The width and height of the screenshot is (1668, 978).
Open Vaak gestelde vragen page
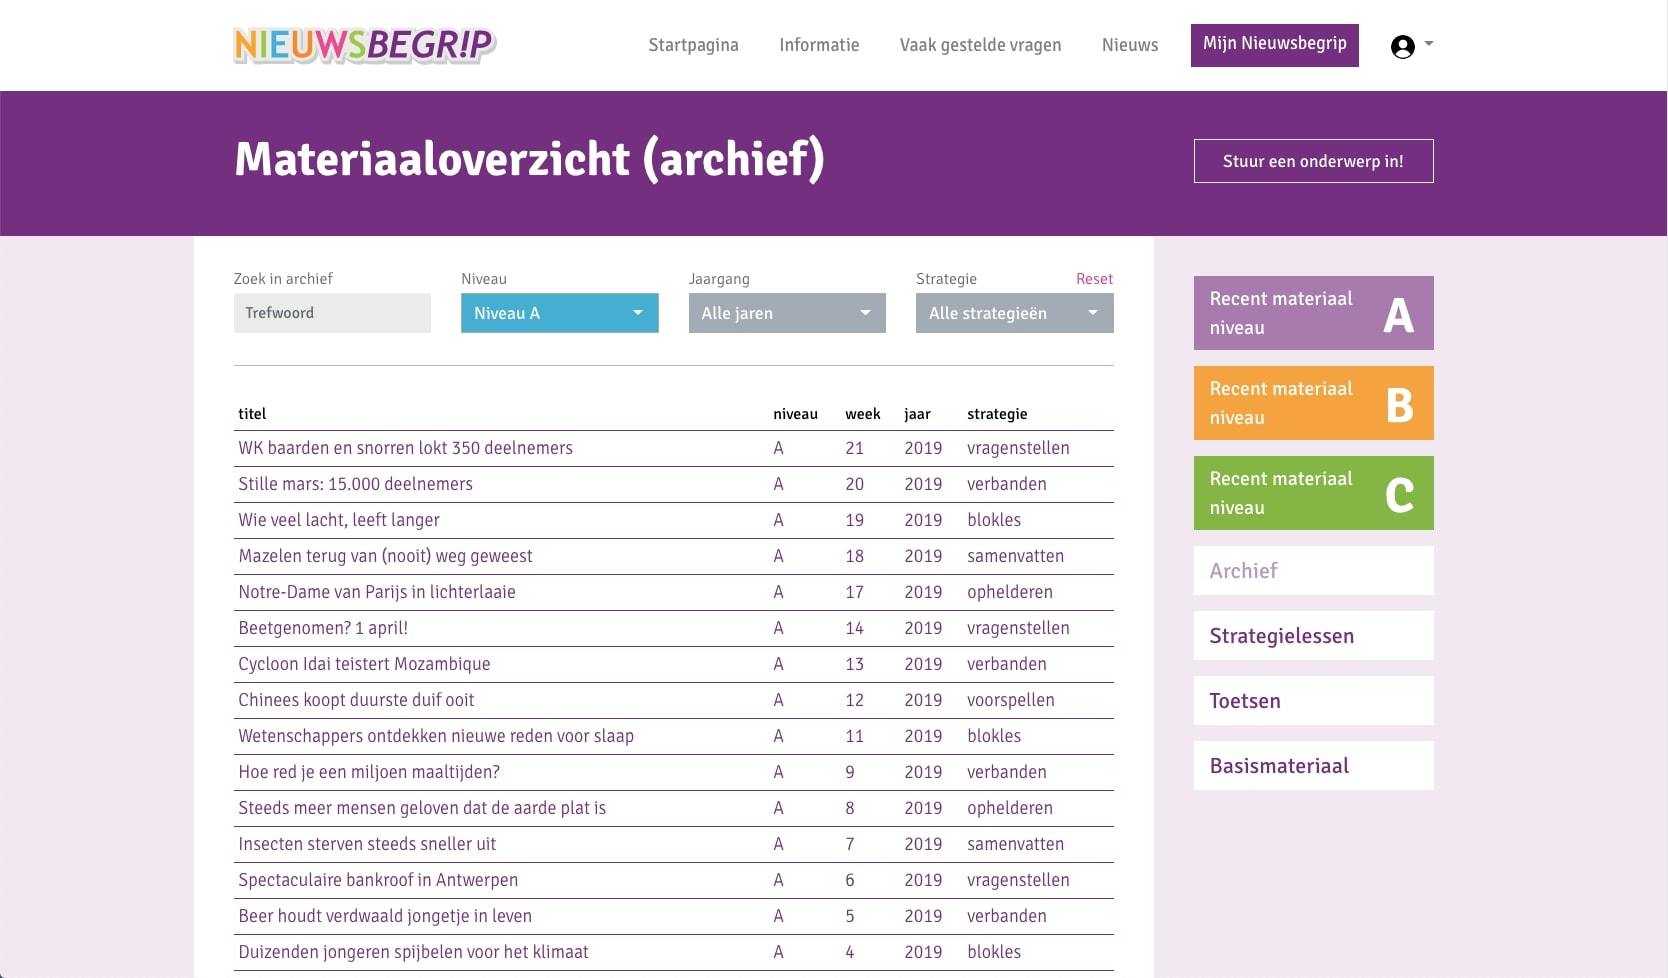[980, 45]
